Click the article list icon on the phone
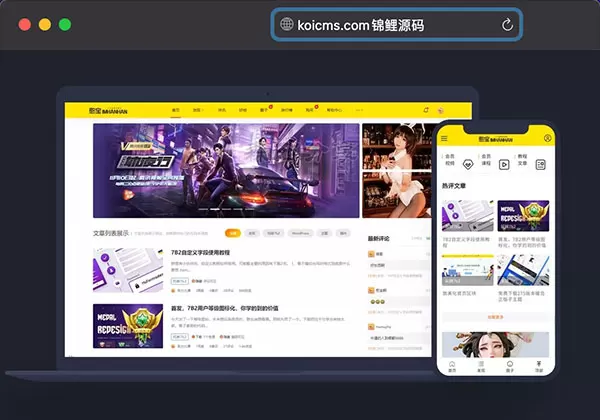Viewport: 600px width, 420px height. 540,164
